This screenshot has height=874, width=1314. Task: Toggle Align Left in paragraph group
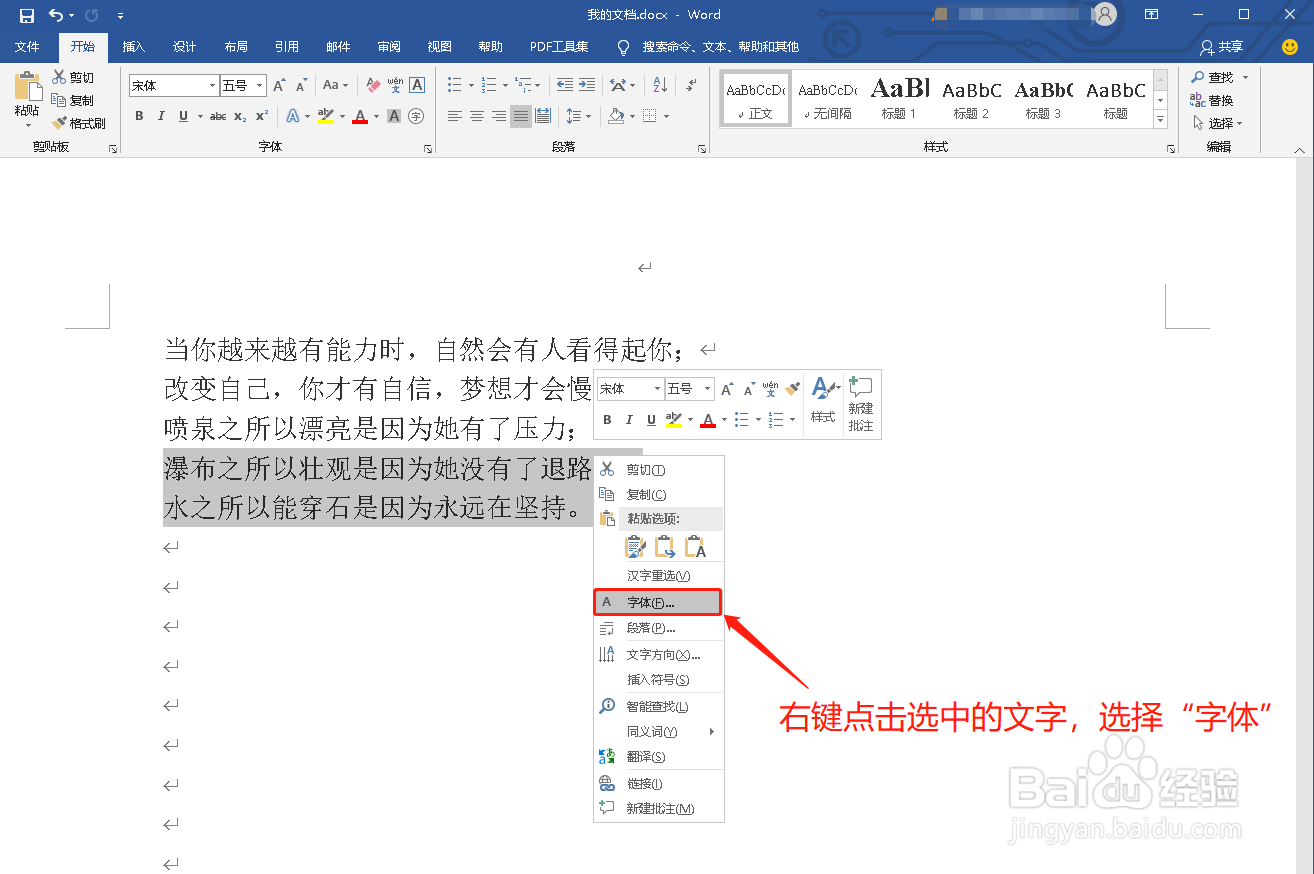point(455,116)
